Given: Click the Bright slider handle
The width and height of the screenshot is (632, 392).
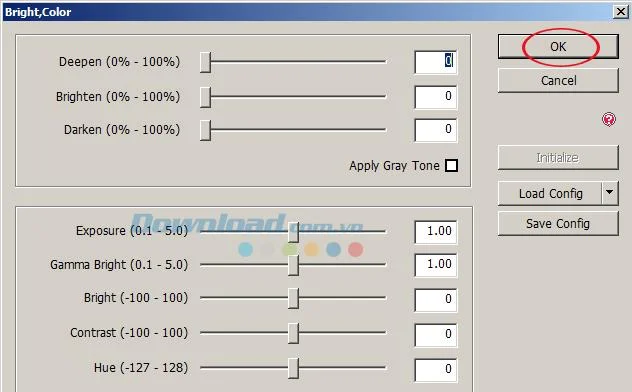Looking at the screenshot, I should (x=293, y=299).
